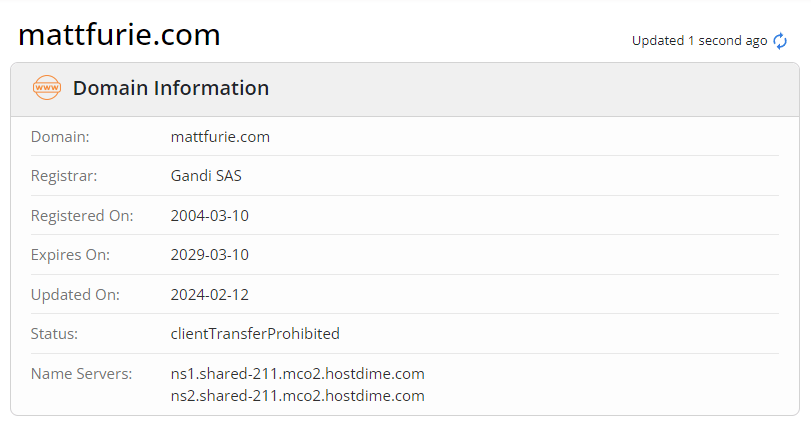
Task: Click the expiry date 2029-03-10
Action: pos(209,255)
